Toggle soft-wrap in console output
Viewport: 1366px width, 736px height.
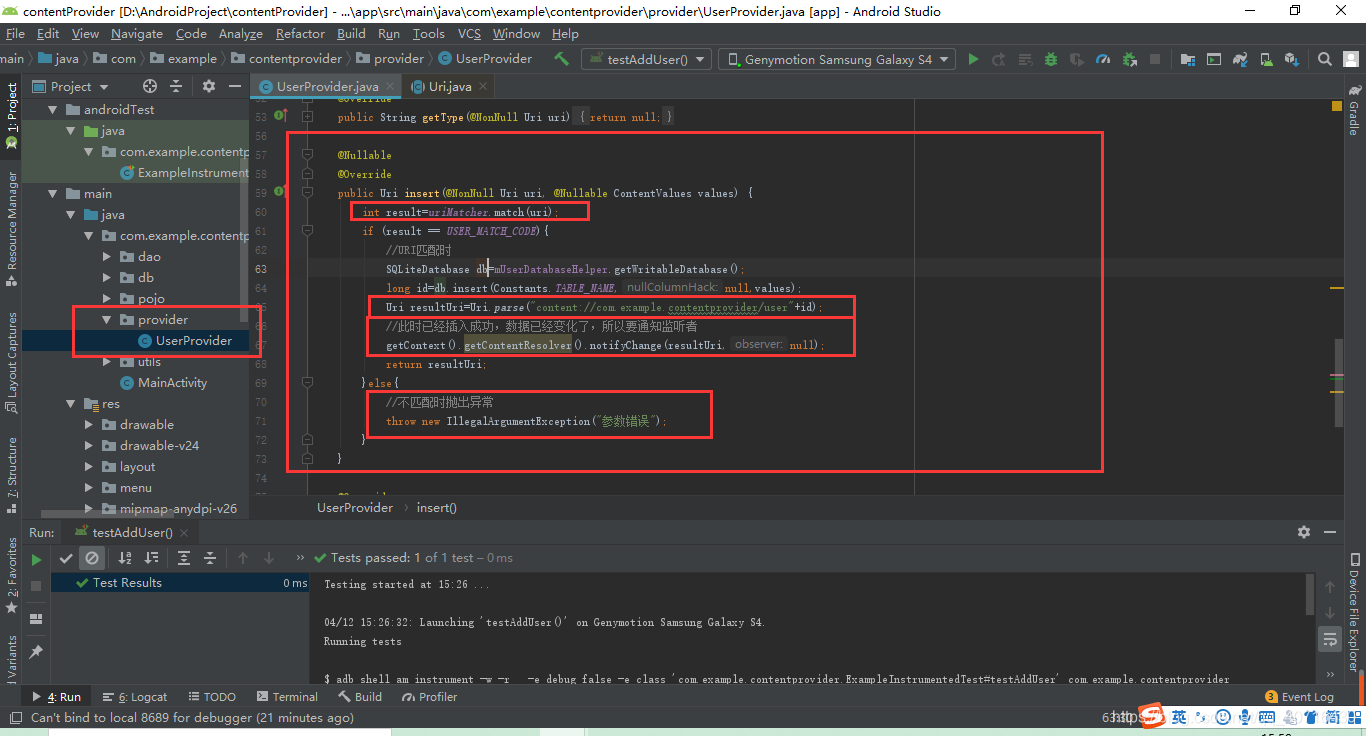(x=1330, y=638)
